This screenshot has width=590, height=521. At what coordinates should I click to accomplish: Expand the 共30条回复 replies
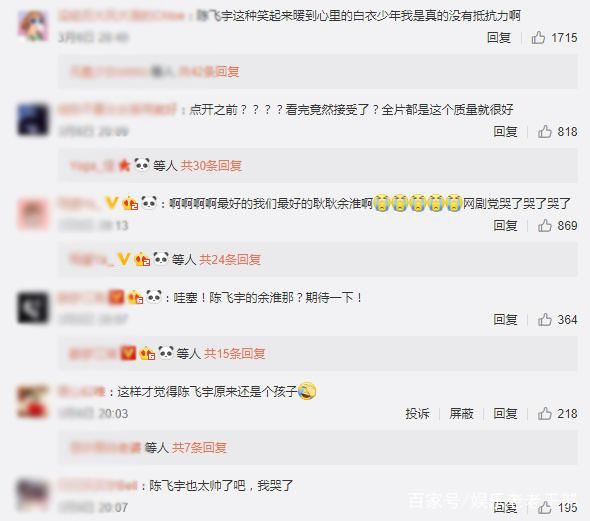211,166
